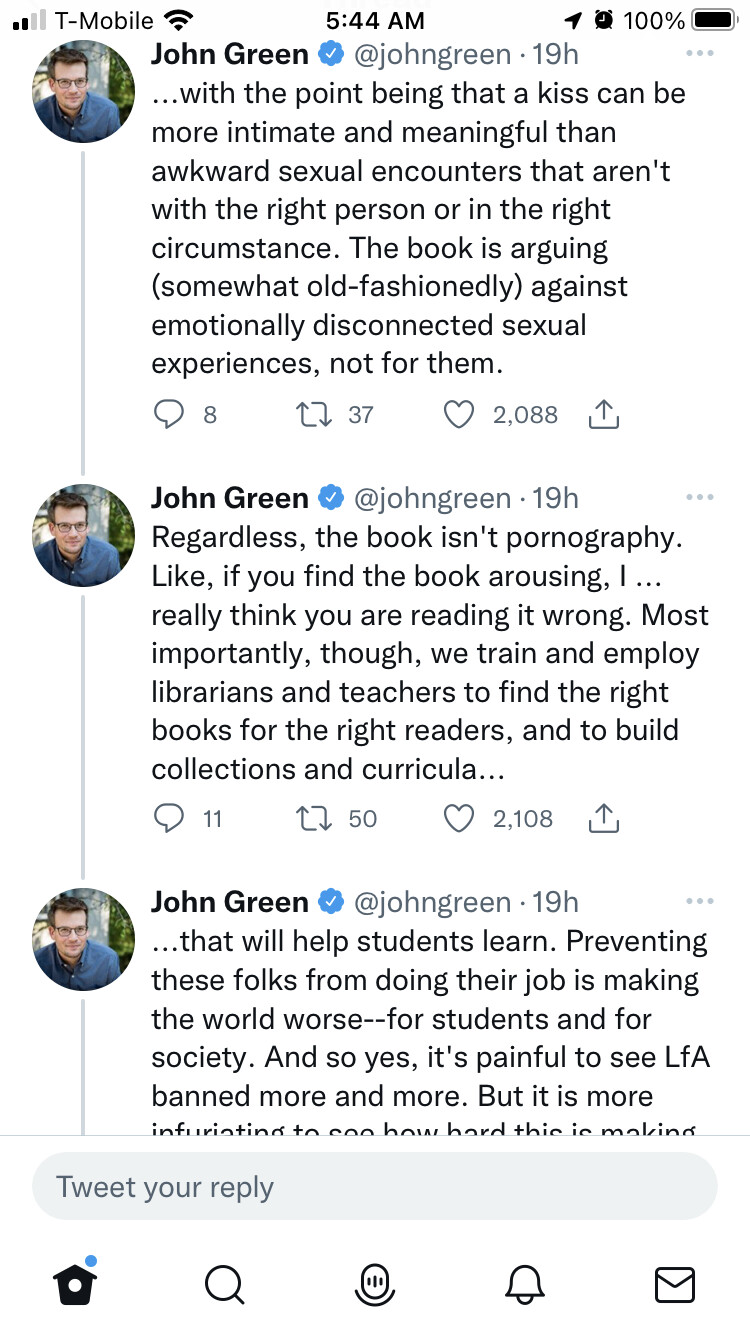Tap John Green's name on the first tweet
750x1334 pixels.
coord(230,54)
